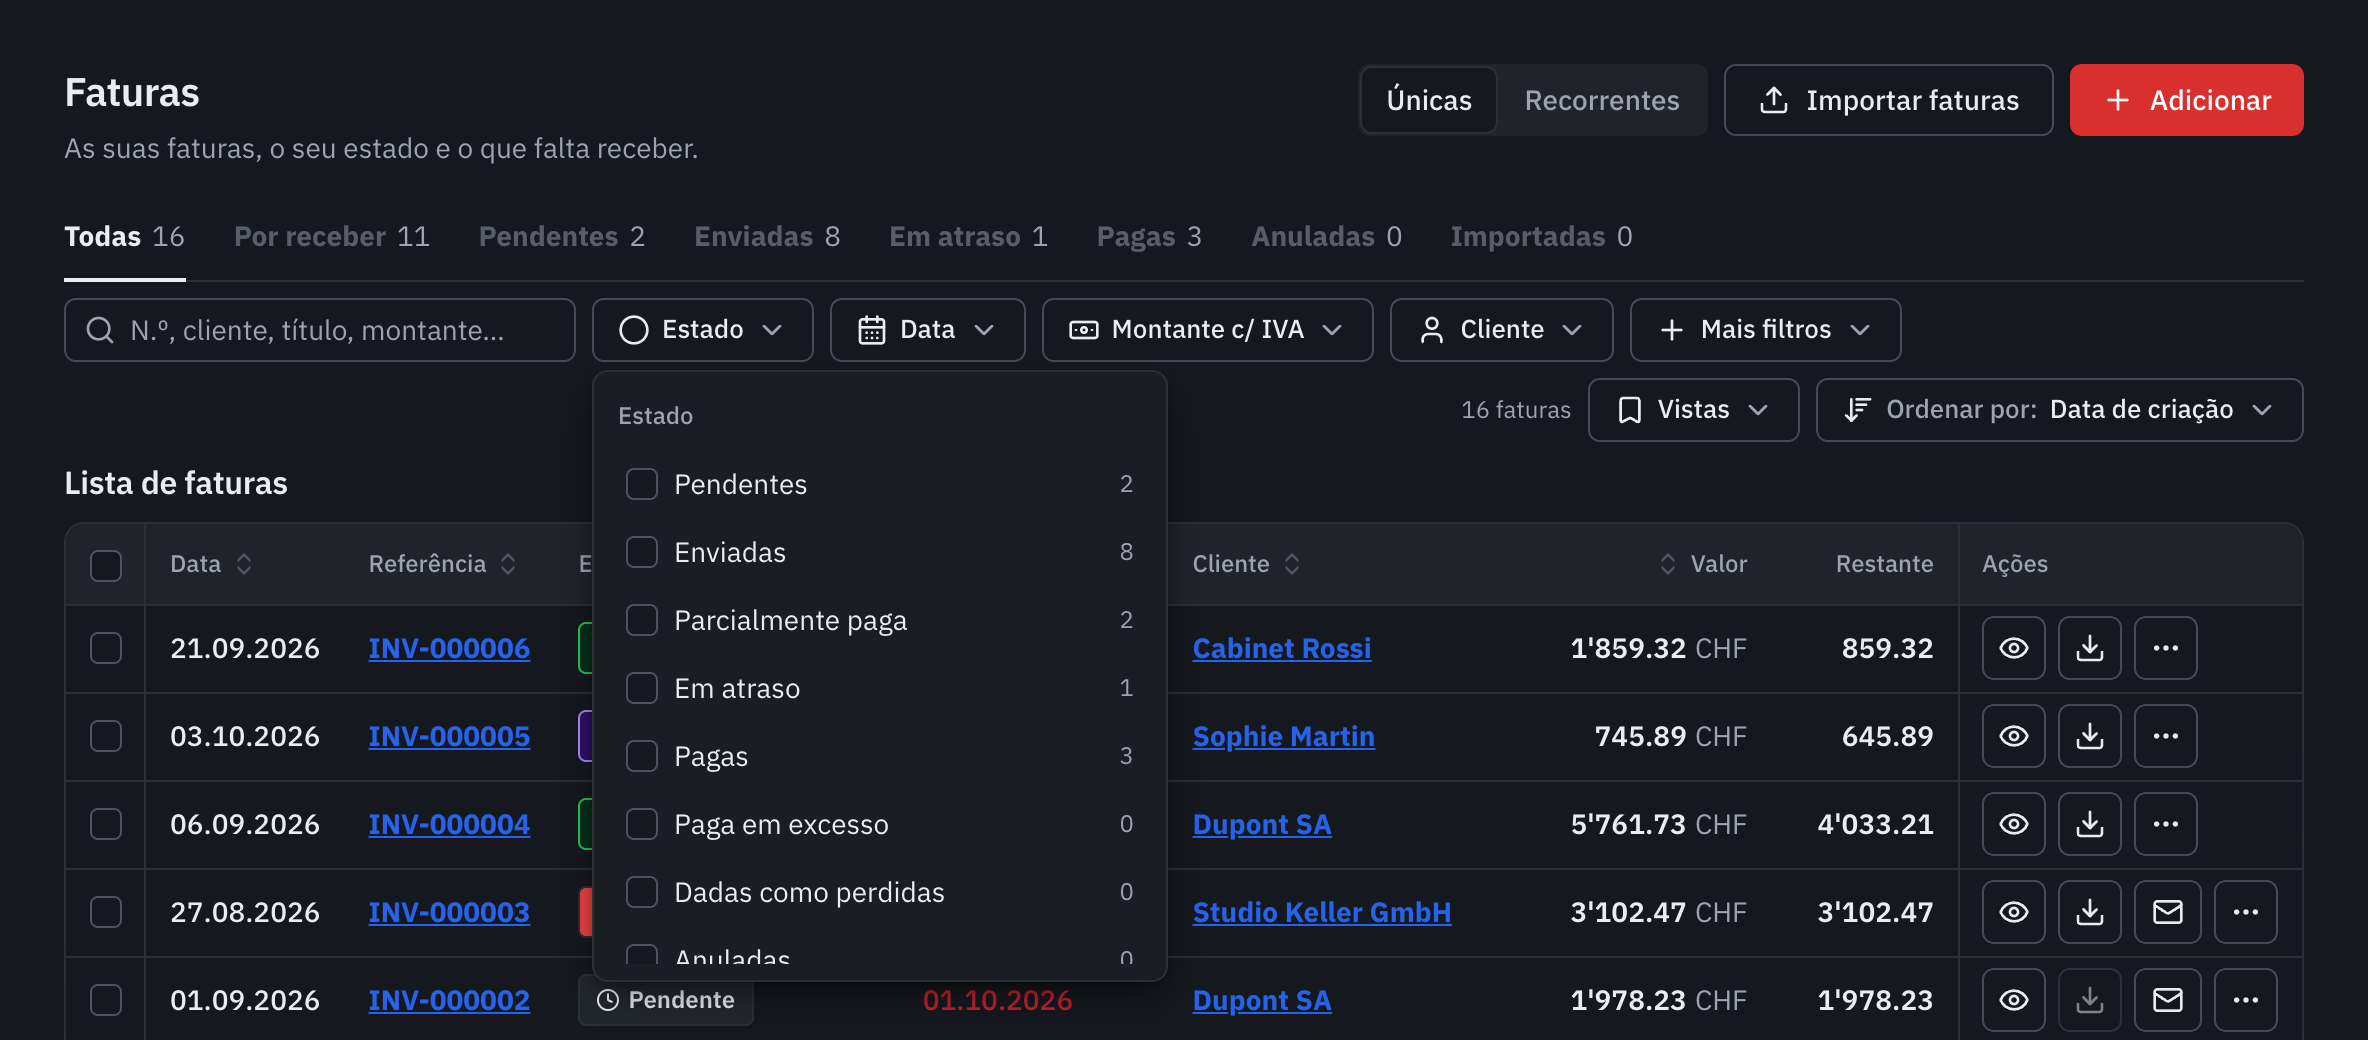Sort the table by Data column
Viewport: 2368px width, 1040px height.
[x=211, y=564]
